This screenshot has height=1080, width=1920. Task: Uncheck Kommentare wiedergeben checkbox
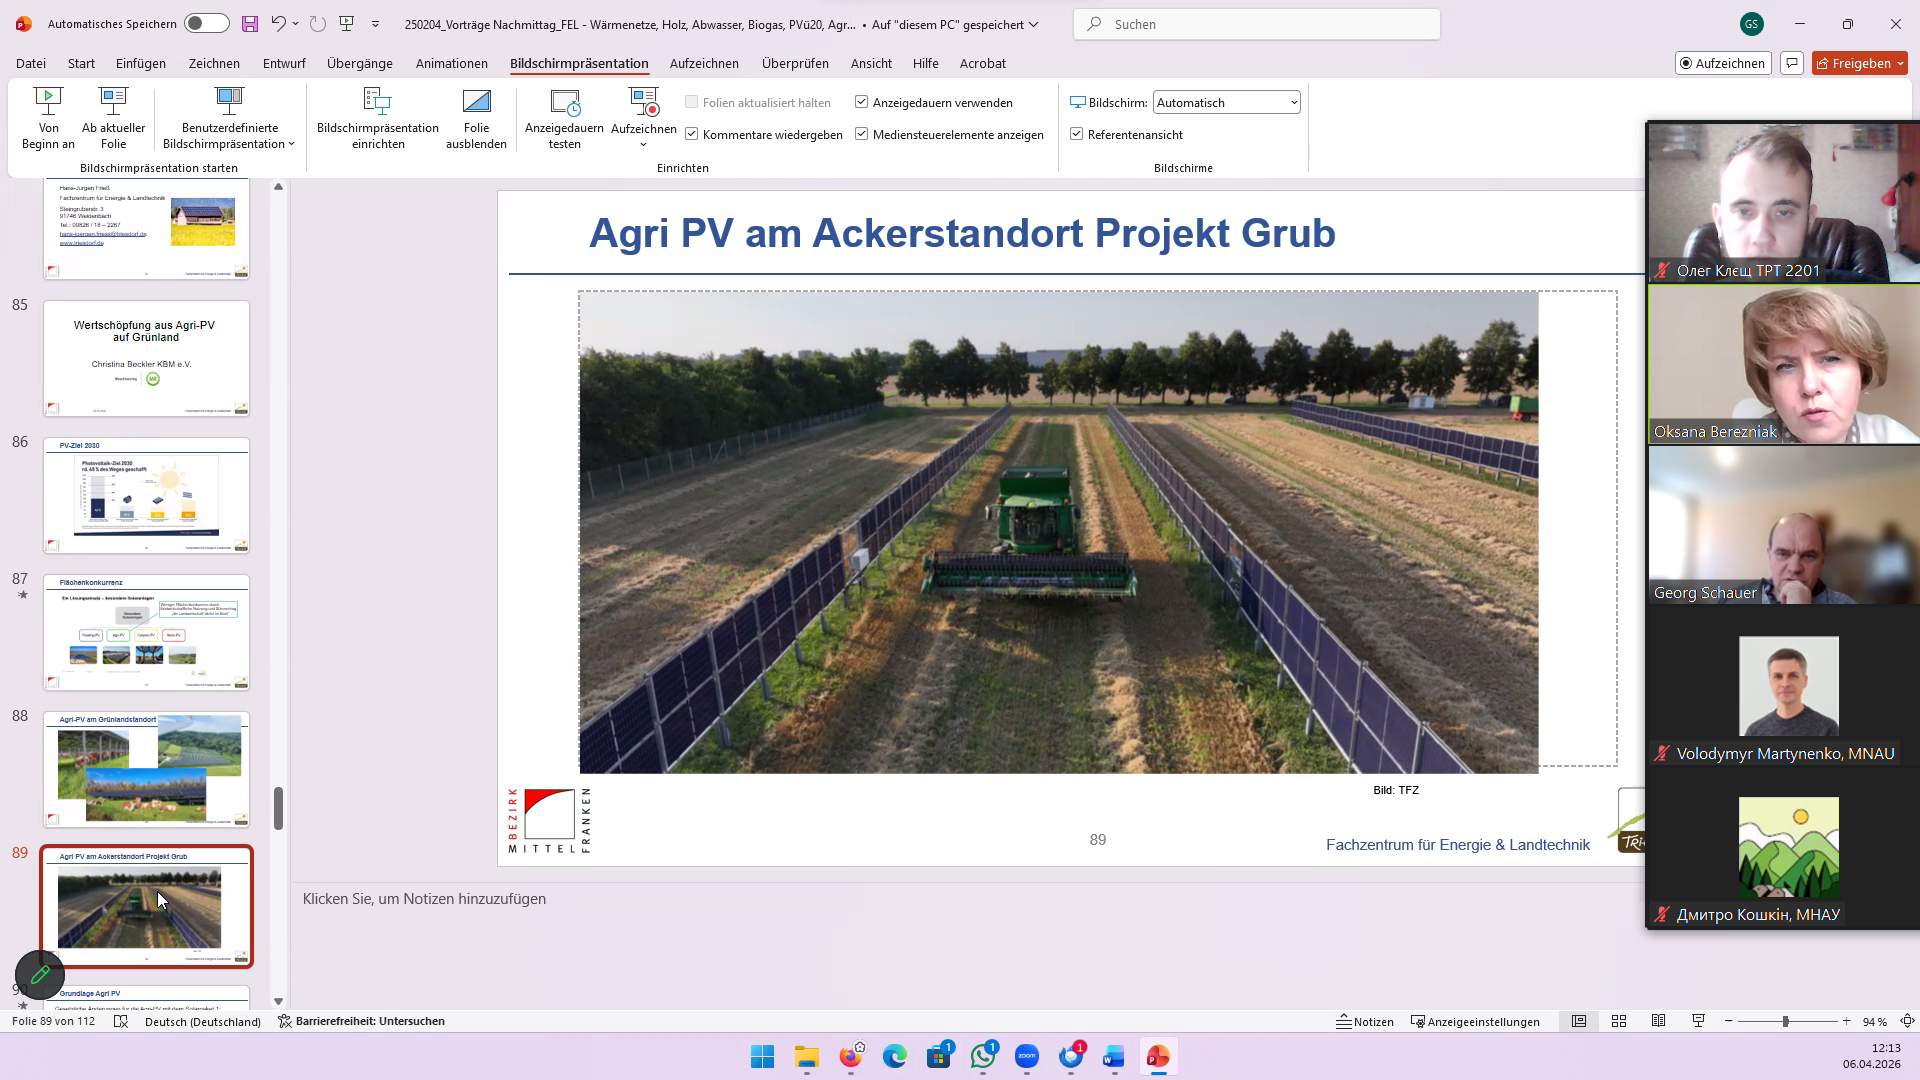click(691, 134)
